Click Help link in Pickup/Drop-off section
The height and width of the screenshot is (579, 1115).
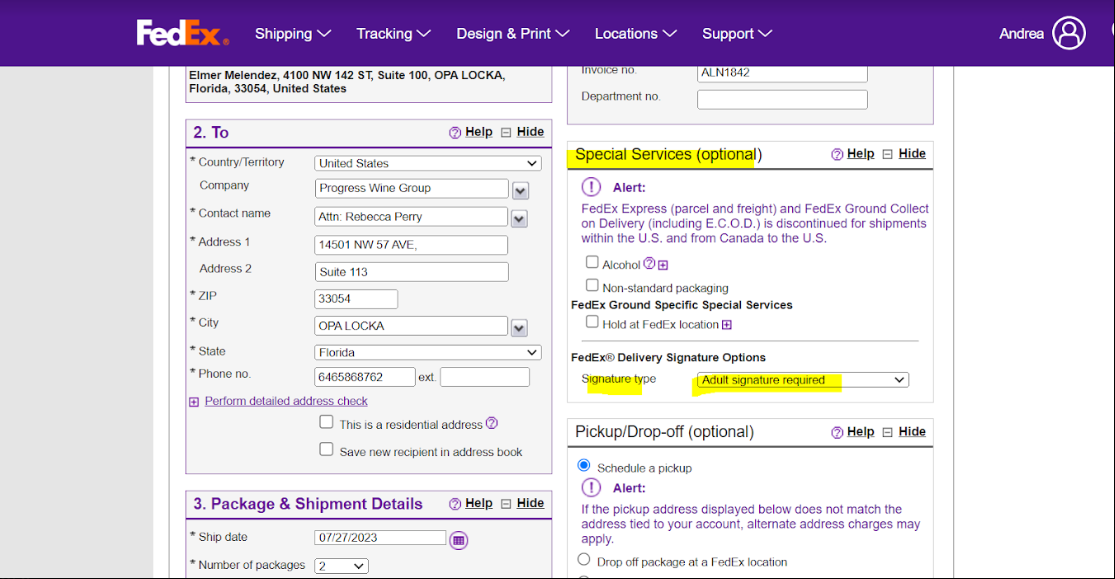pos(860,432)
